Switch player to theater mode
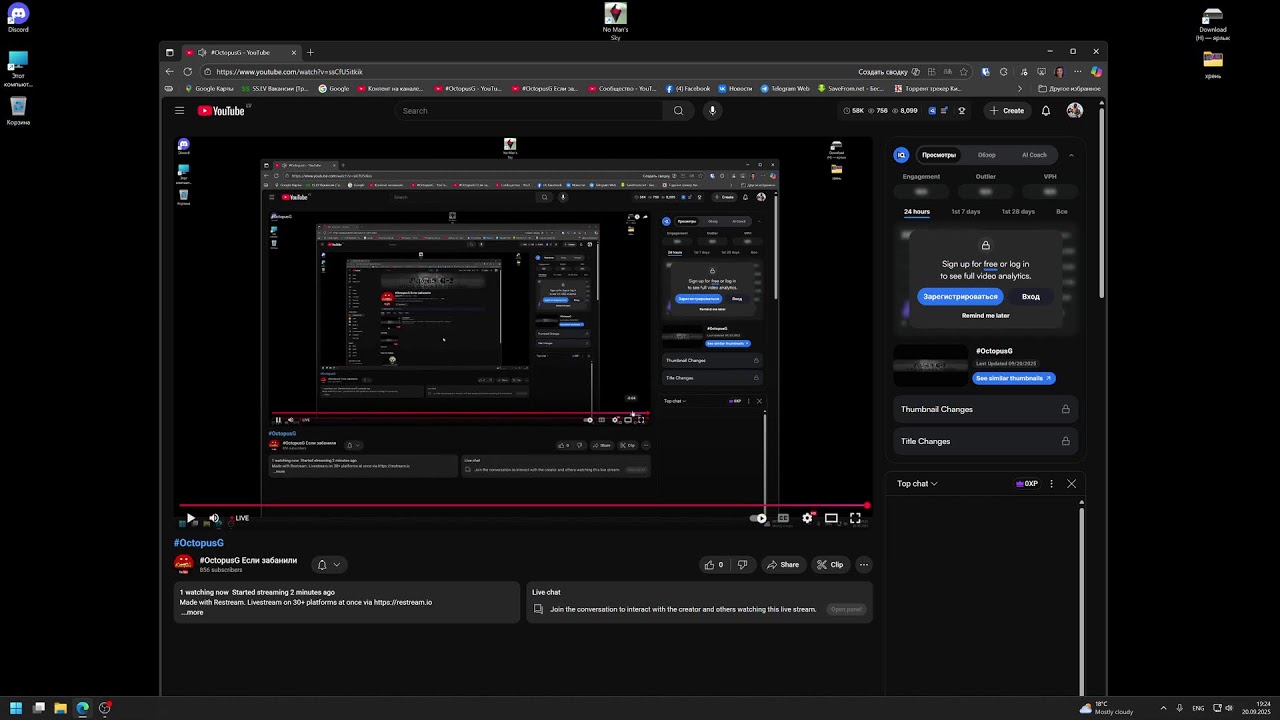 pos(831,518)
